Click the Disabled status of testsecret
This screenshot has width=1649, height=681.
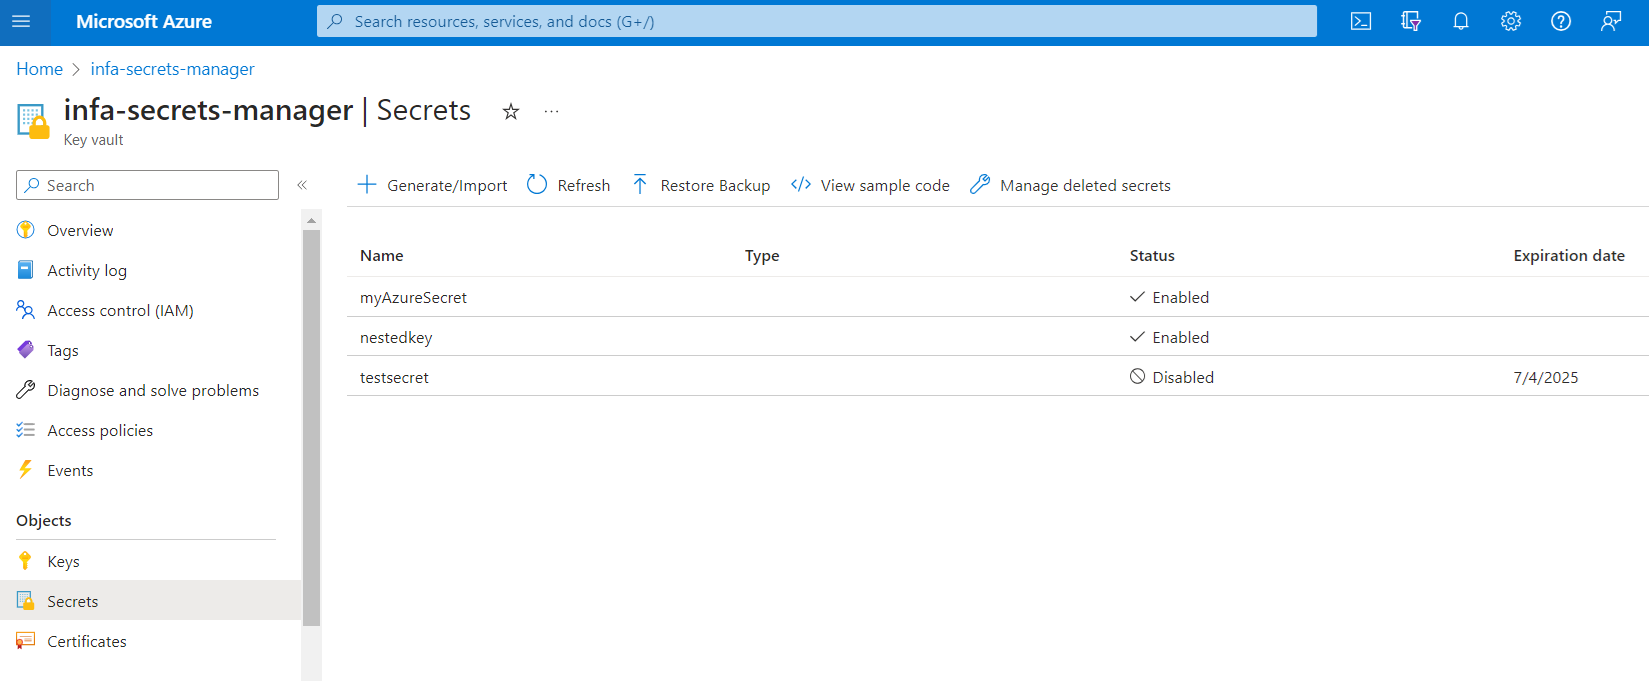tap(1172, 377)
